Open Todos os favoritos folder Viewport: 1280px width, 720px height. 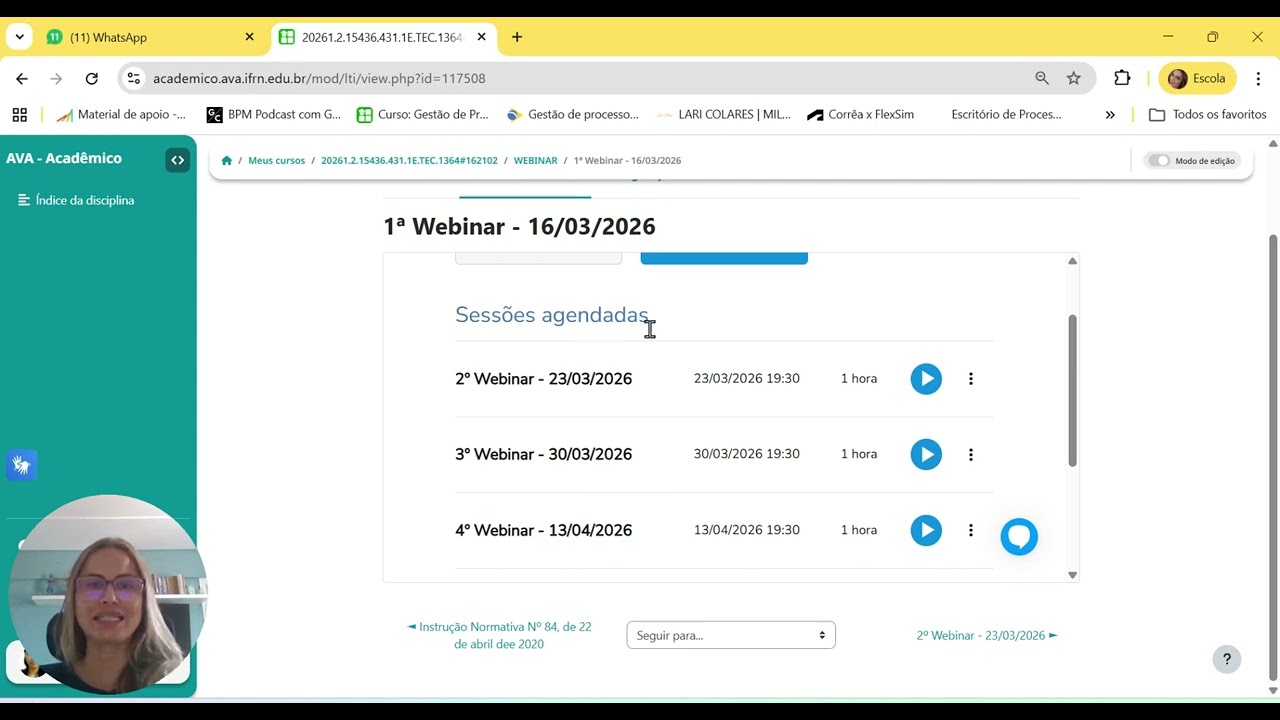point(1208,114)
